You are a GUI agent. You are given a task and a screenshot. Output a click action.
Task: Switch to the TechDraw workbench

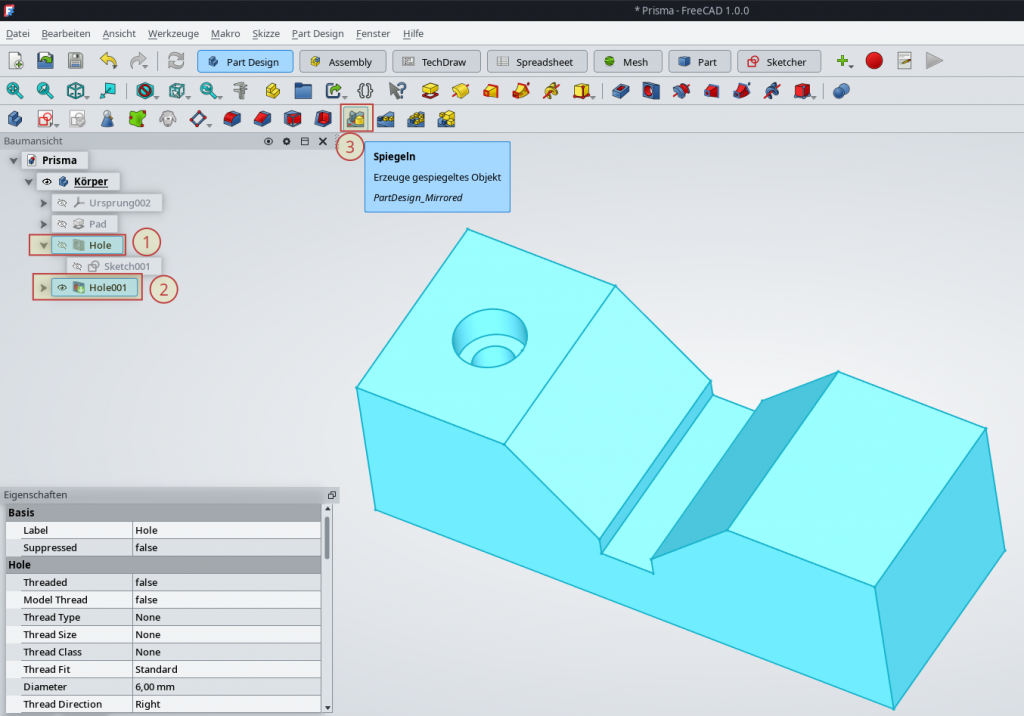pos(437,62)
